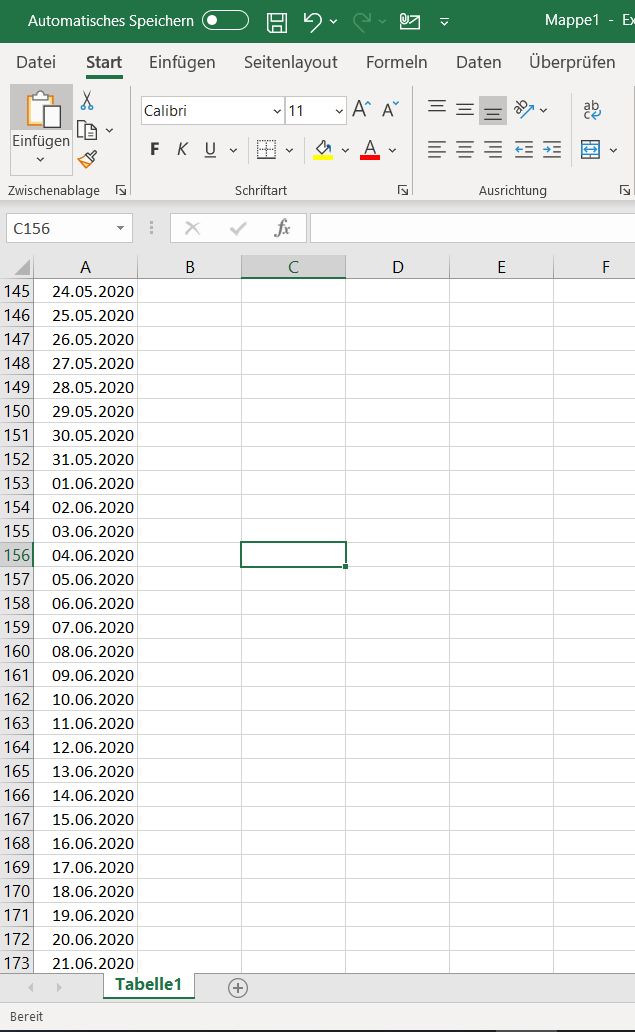Screen dimensions: 635x1032
Task: Open the Undo history dropdown arrow
Action: point(334,22)
